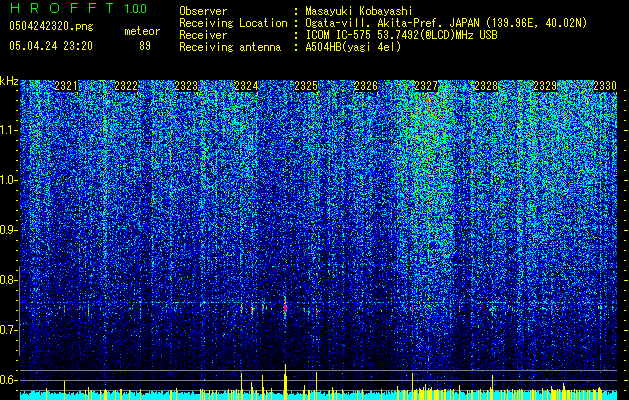Click the meteor count 89
The image size is (629, 400).
(145, 46)
